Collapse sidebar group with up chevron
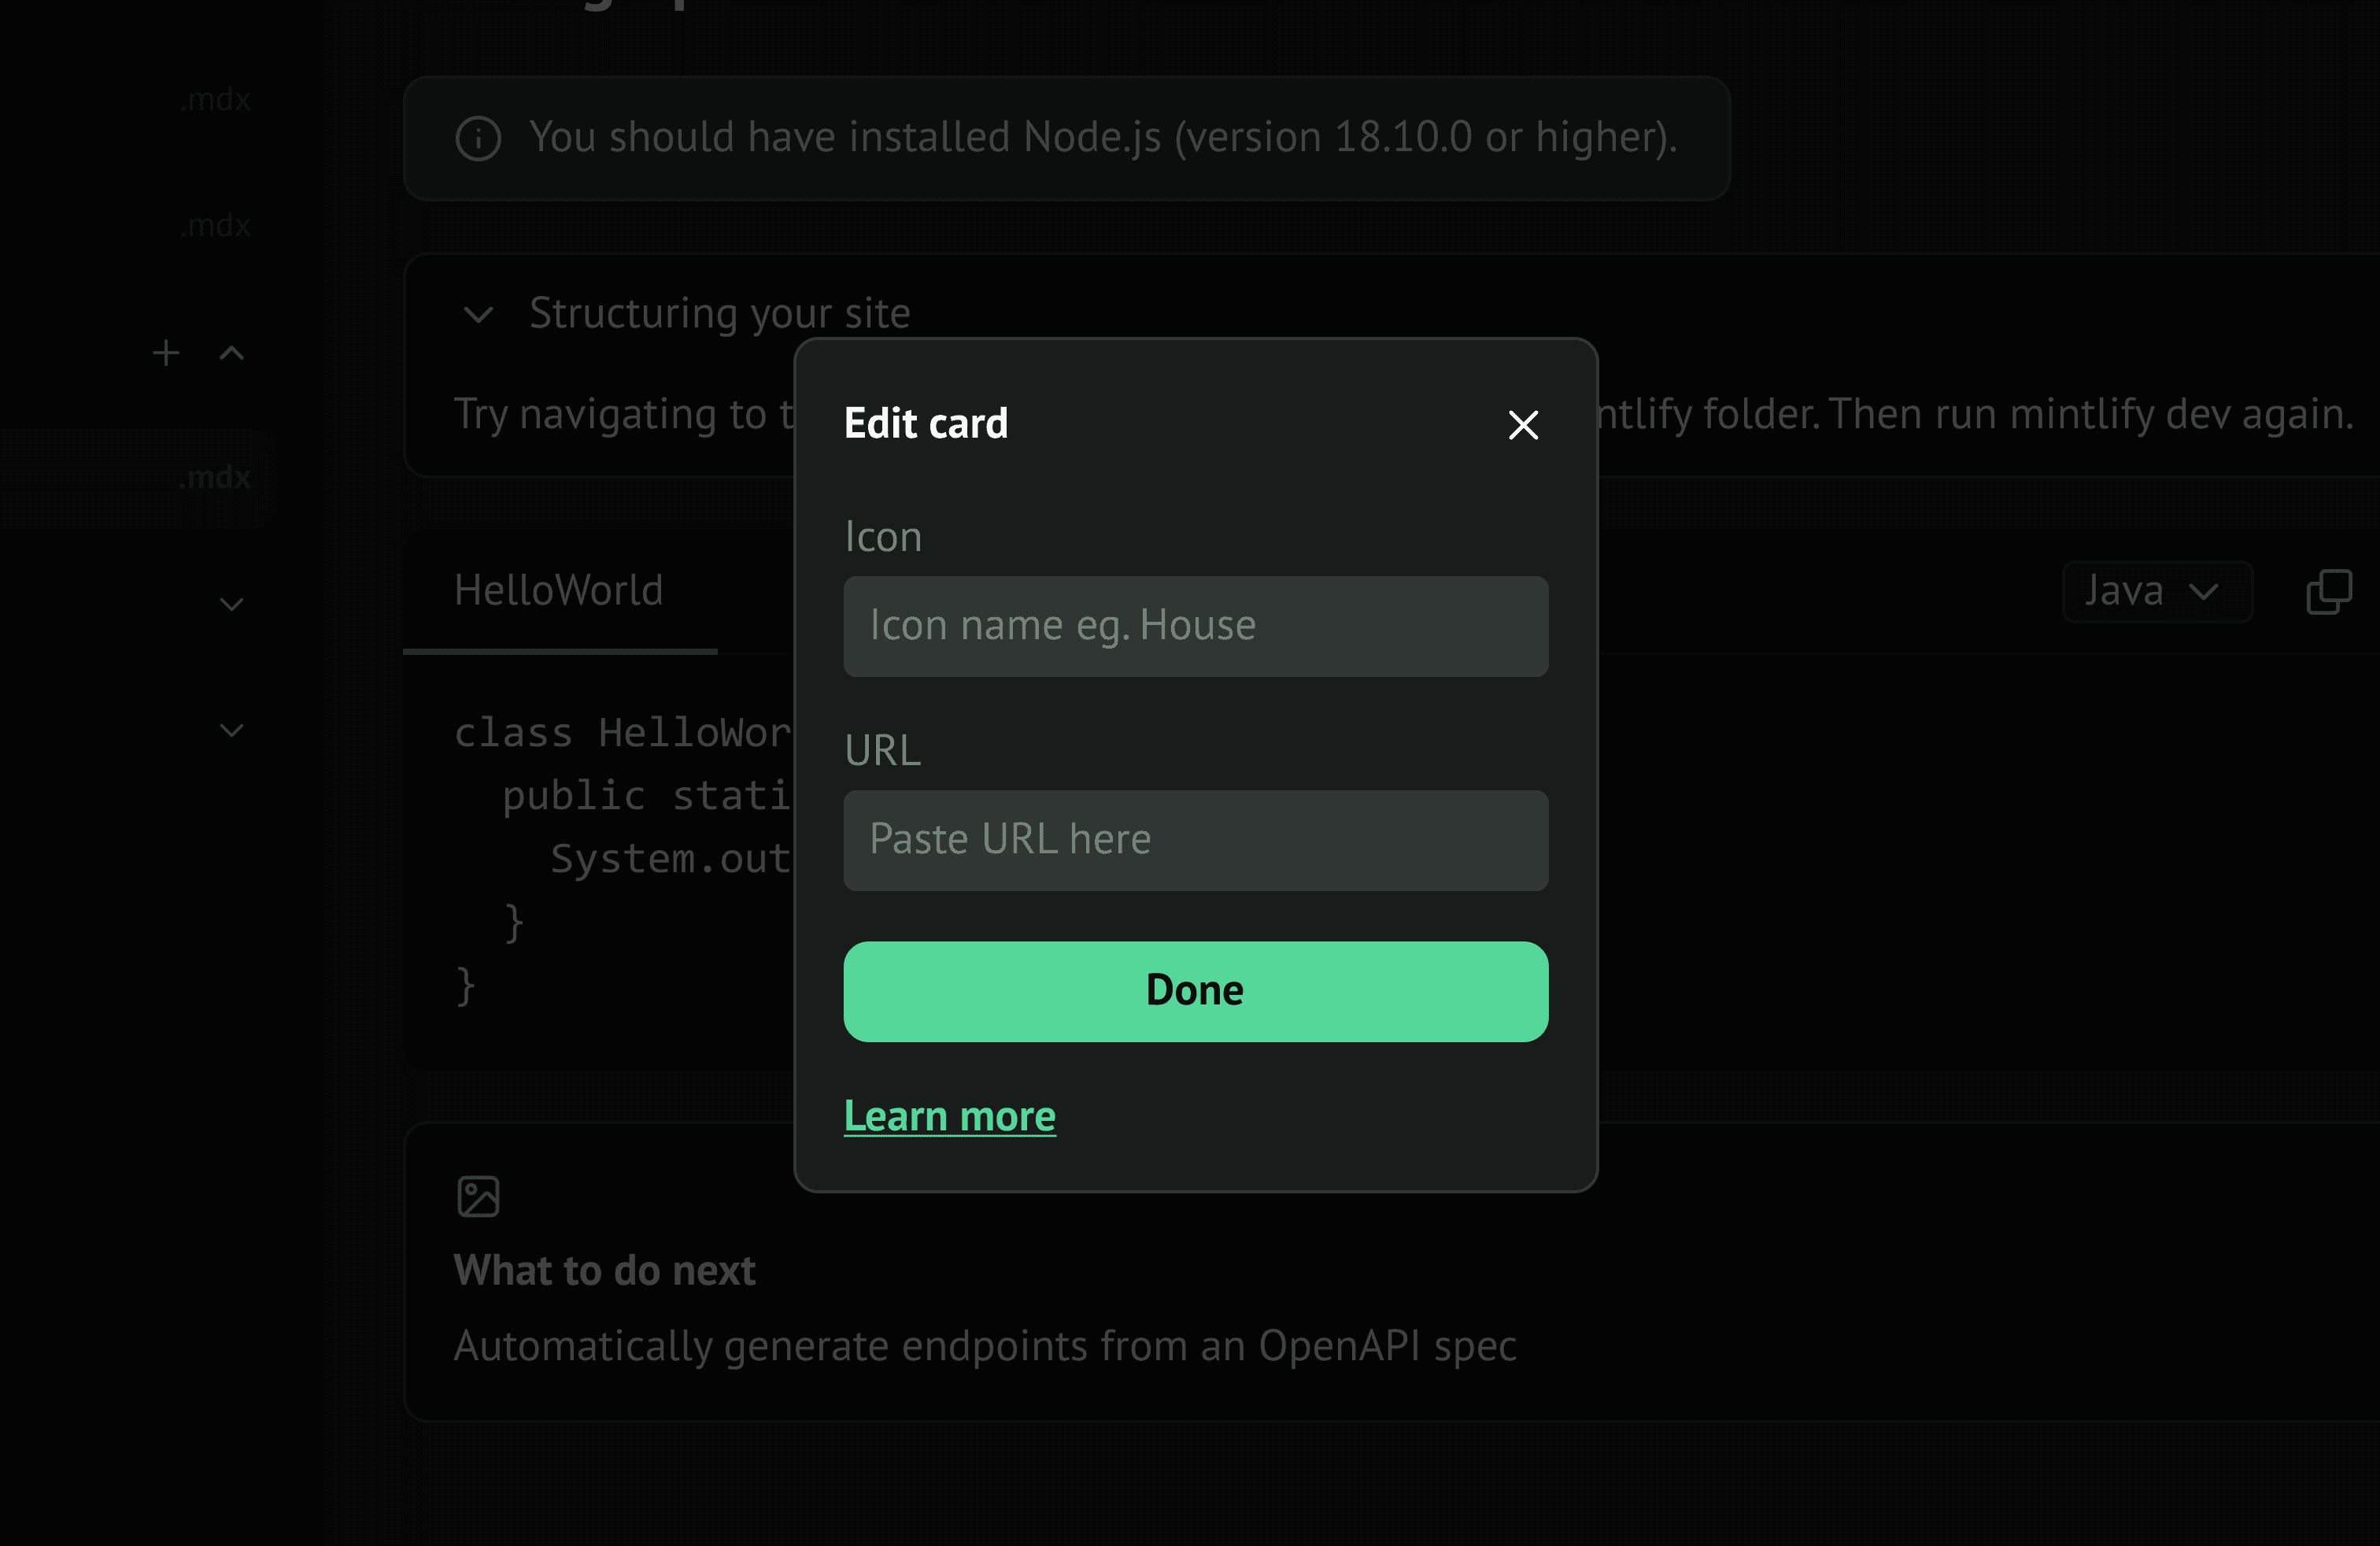2380x1546 pixels. 232,353
